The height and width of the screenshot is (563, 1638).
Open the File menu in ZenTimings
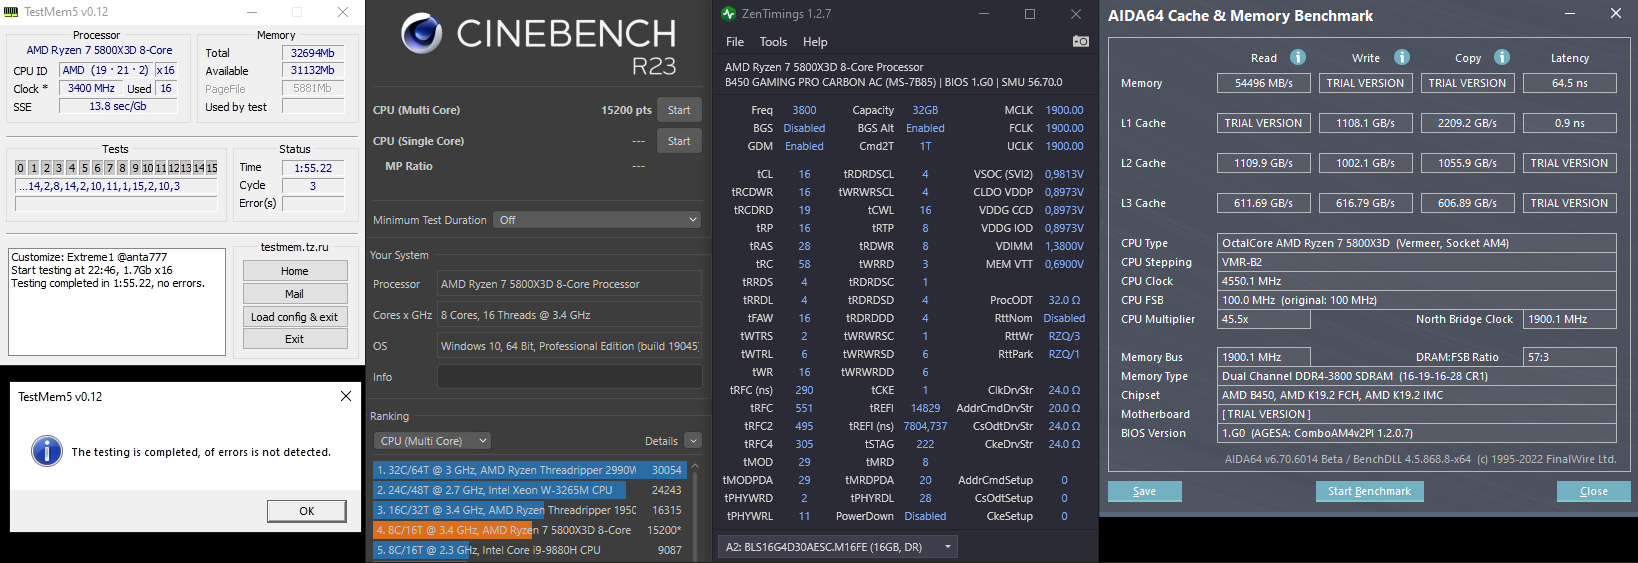tap(735, 42)
